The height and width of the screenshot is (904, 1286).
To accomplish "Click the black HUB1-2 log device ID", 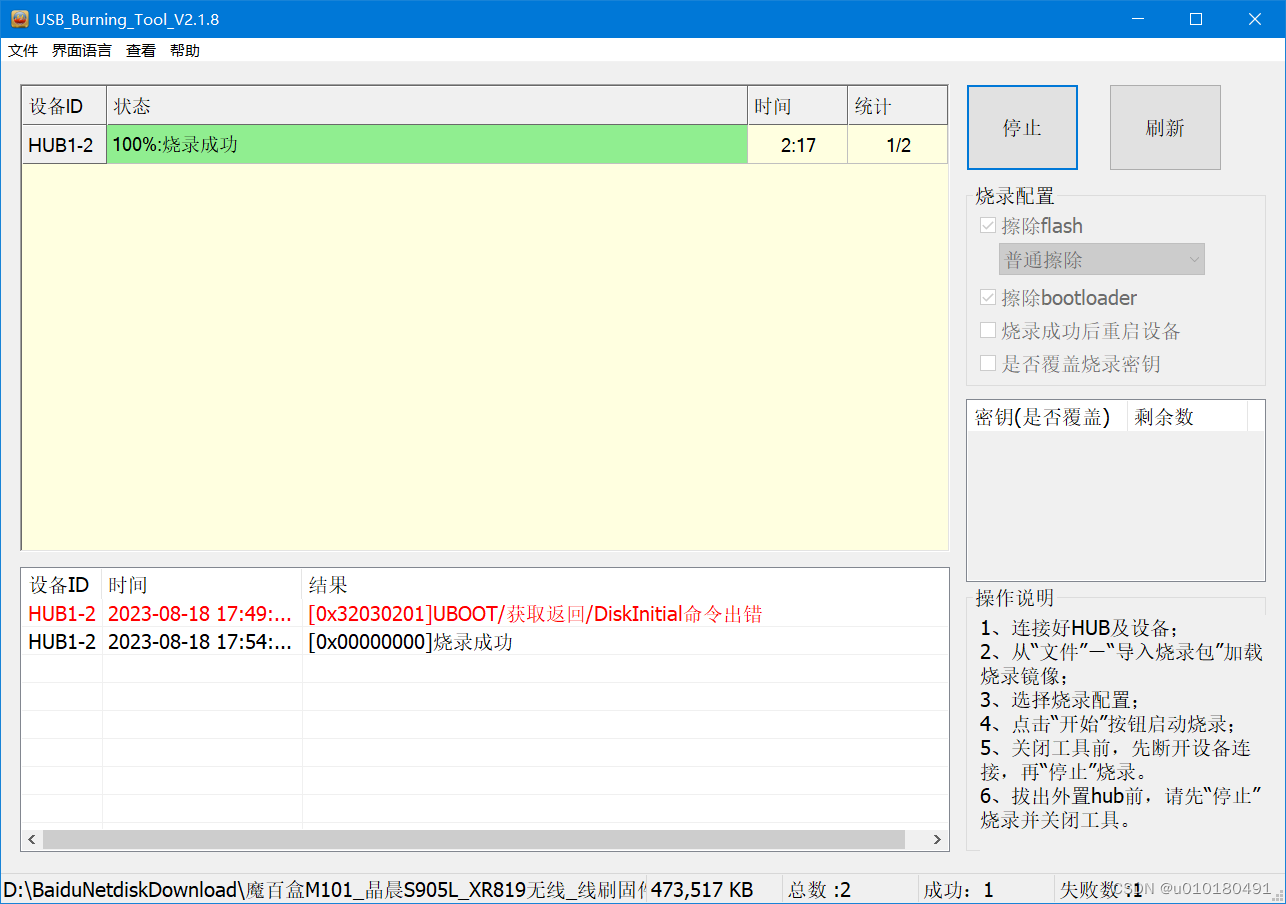I will 62,642.
